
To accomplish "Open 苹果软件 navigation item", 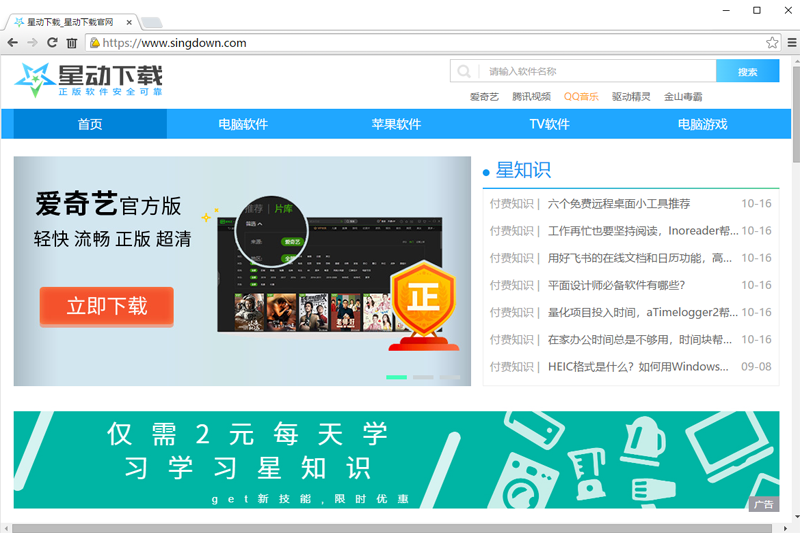I will click(x=396, y=124).
